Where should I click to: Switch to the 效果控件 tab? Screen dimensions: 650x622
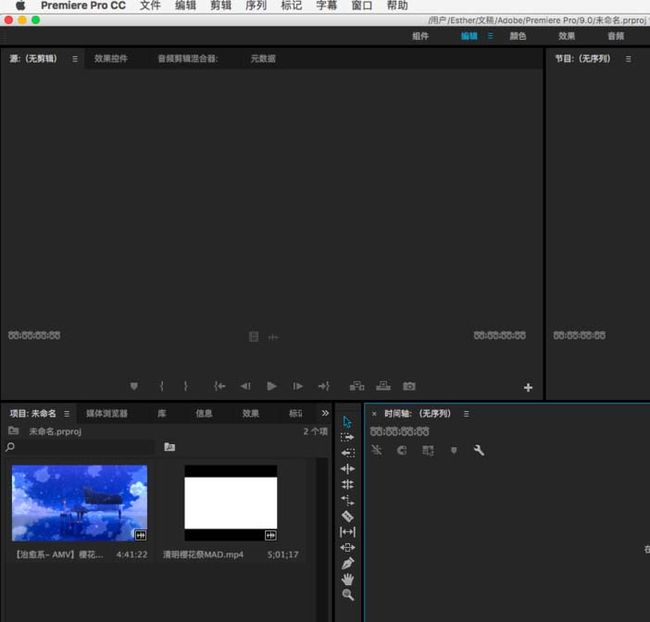click(111, 59)
